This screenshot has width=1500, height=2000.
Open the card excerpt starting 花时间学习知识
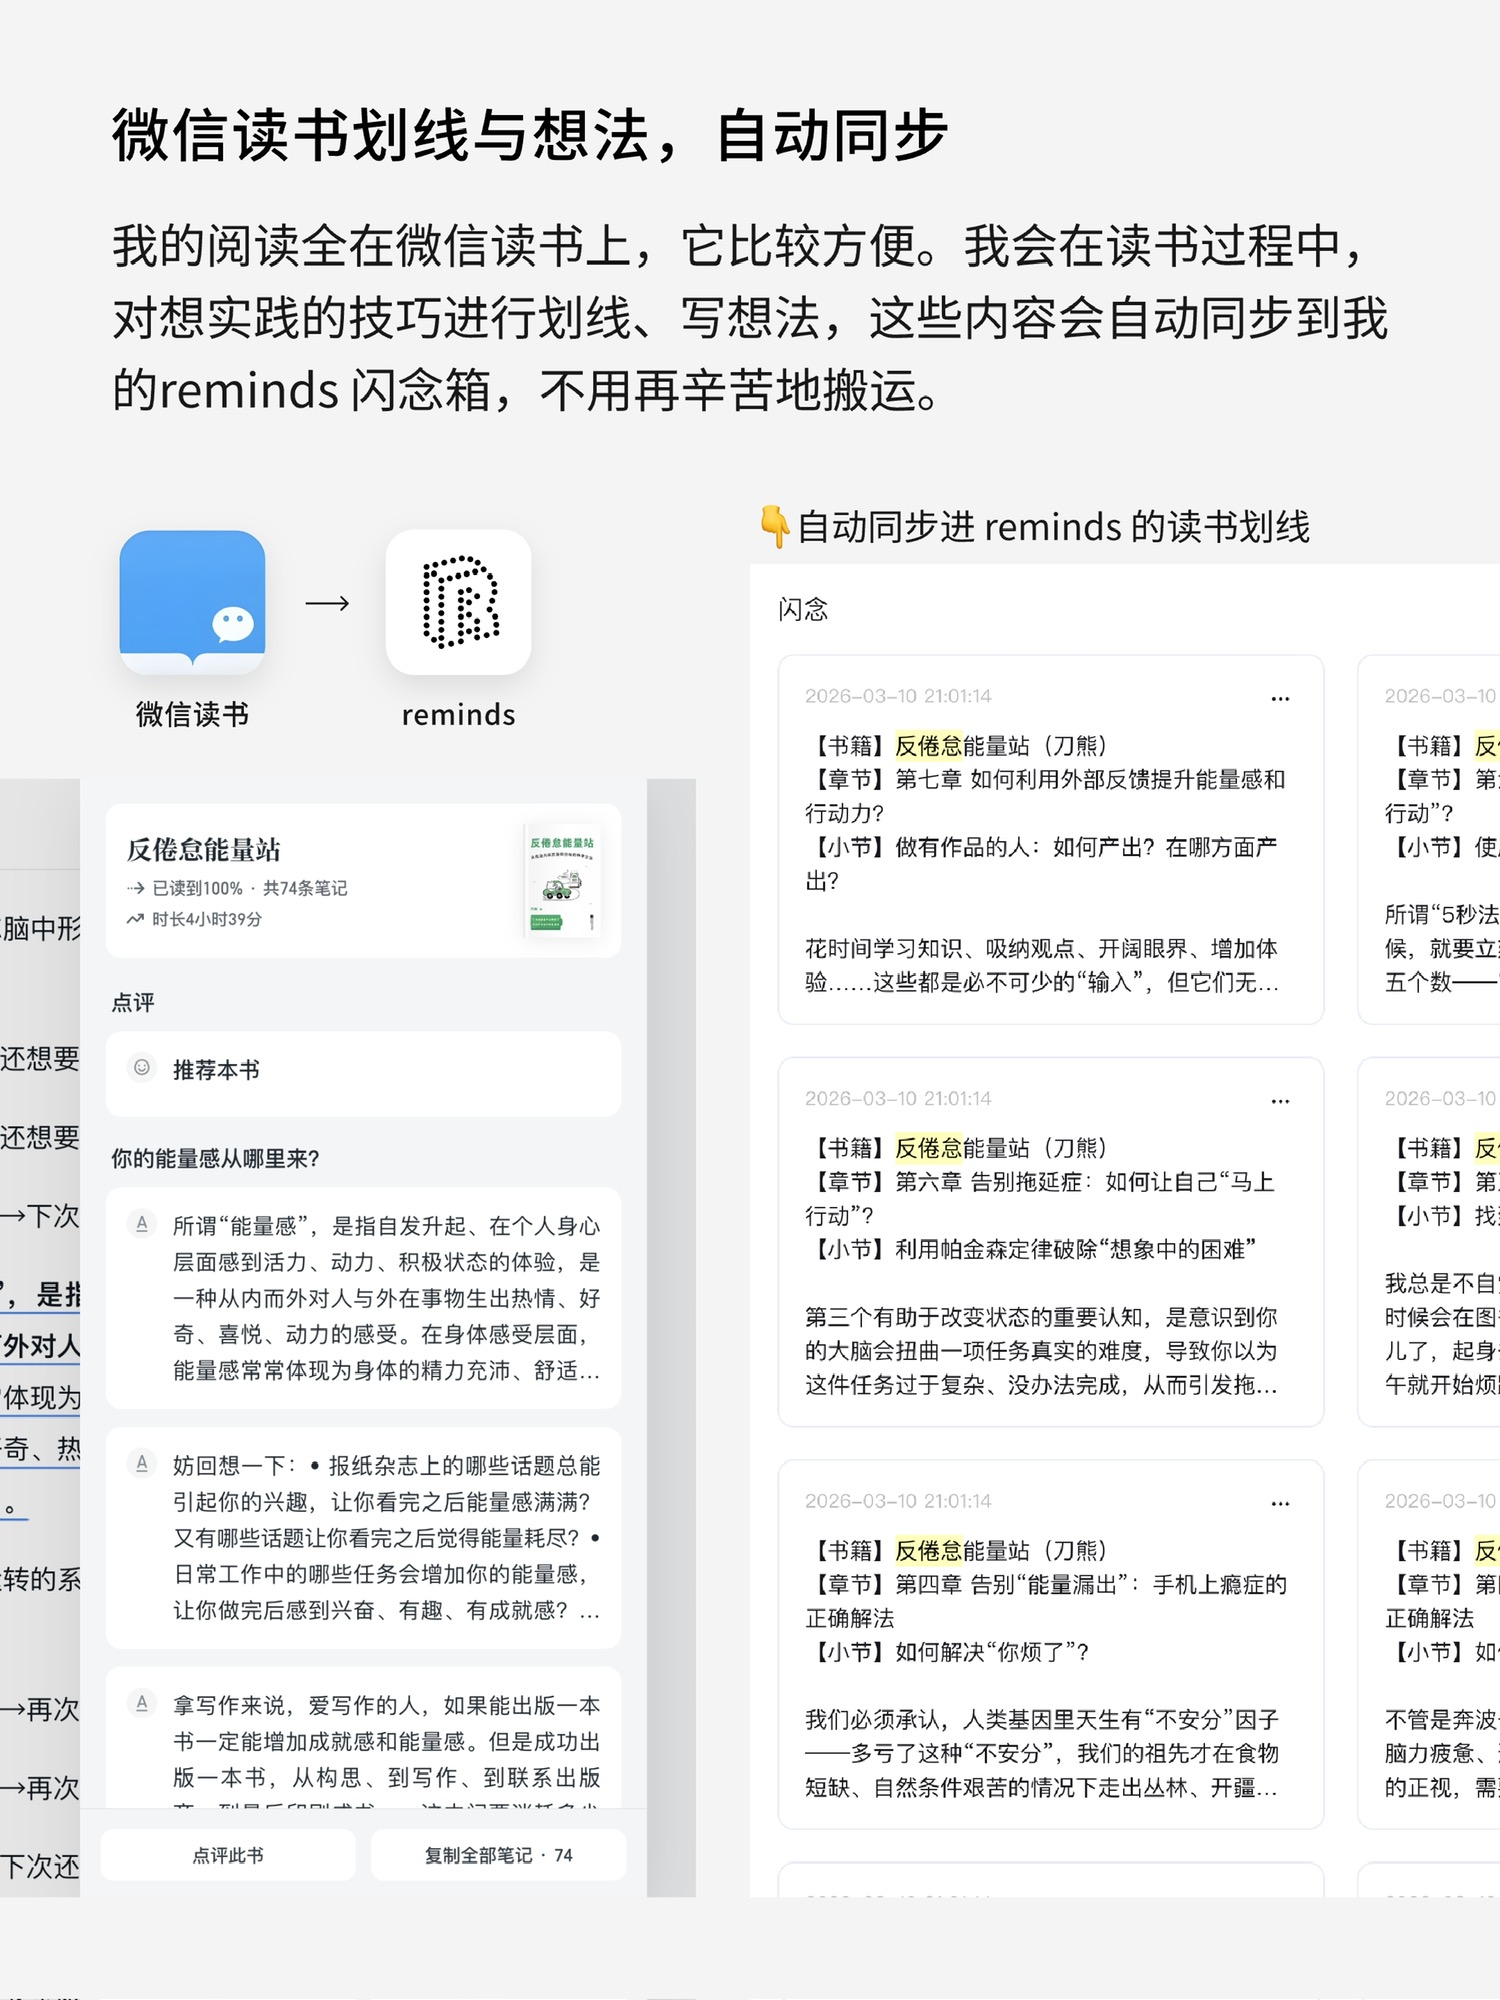1042,965
